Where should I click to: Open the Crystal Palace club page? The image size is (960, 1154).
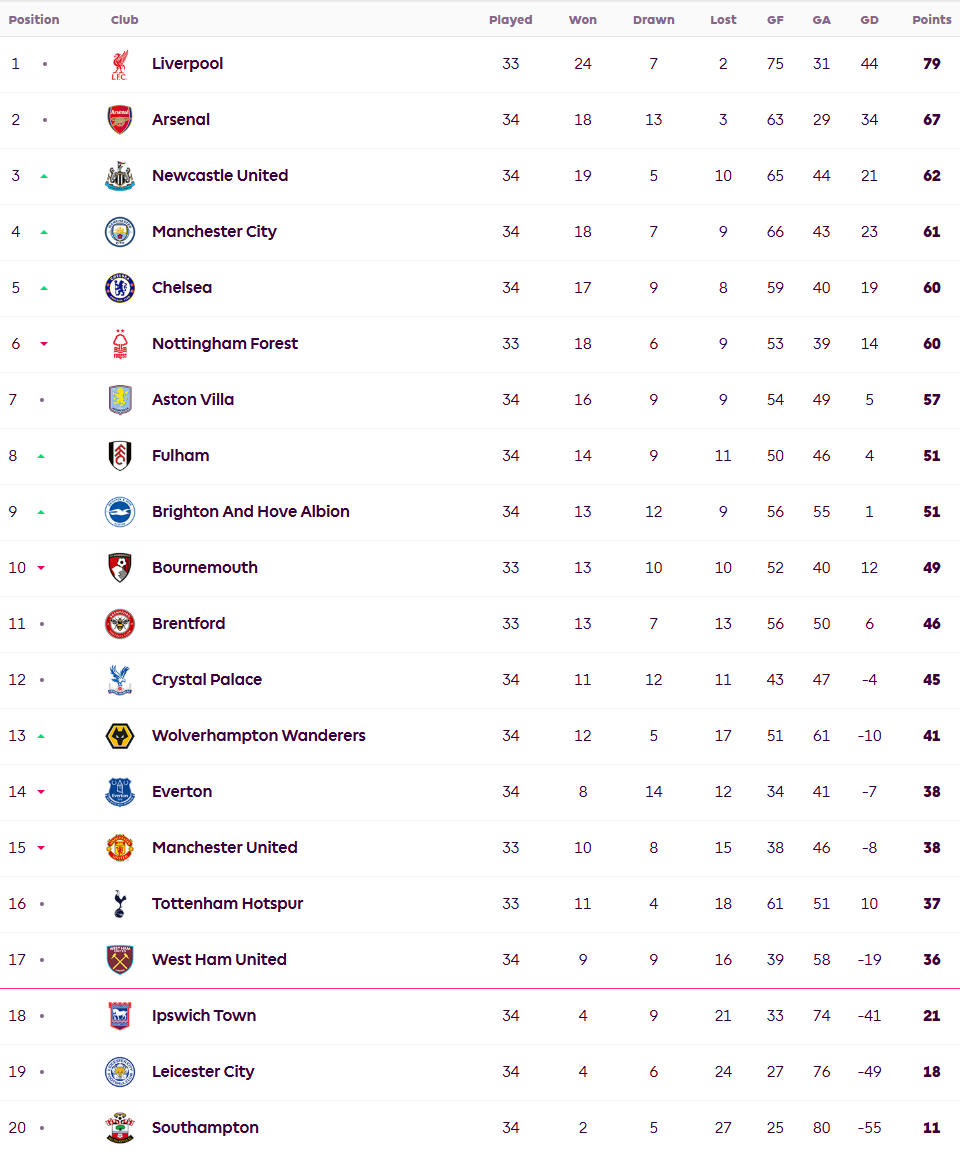207,679
